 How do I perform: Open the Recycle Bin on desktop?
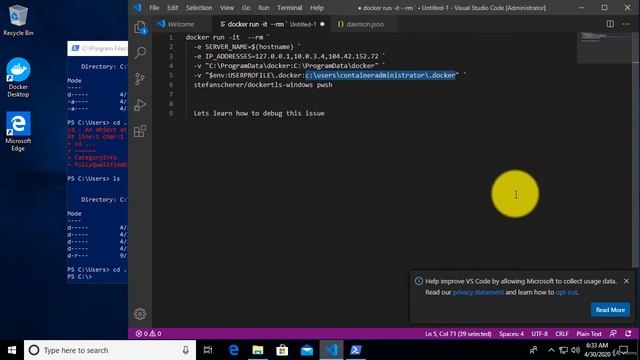tap(18, 20)
